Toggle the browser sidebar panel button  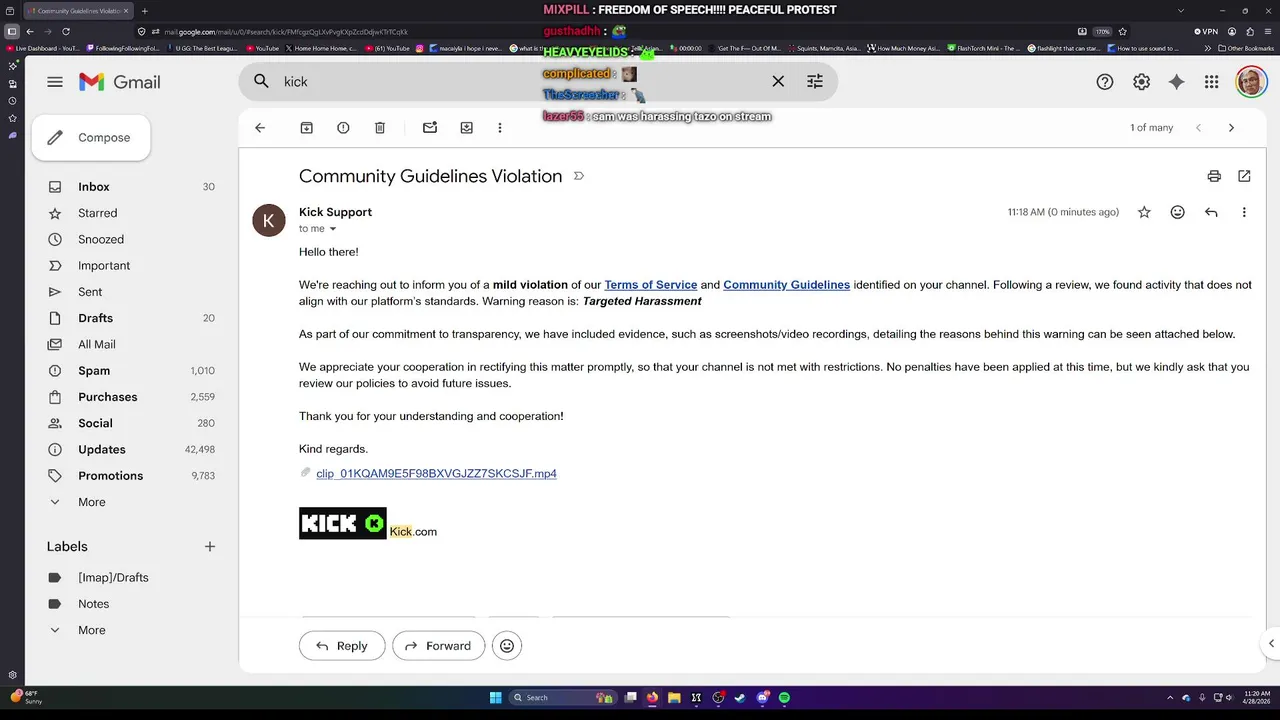click(12, 31)
